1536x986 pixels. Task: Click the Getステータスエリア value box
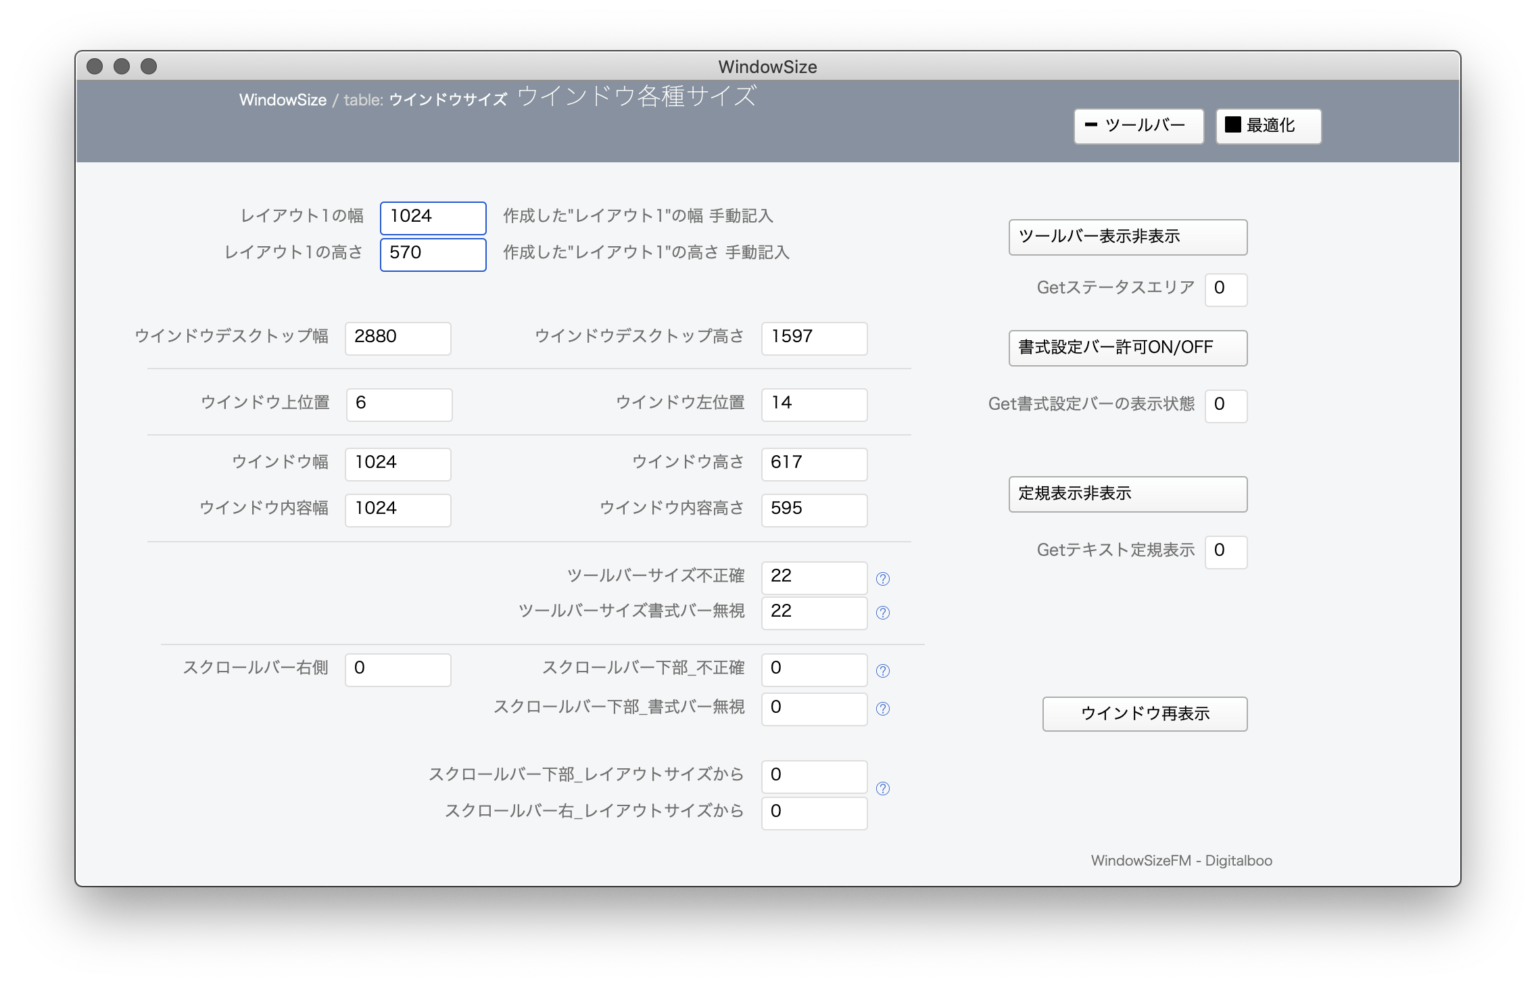[1226, 289]
